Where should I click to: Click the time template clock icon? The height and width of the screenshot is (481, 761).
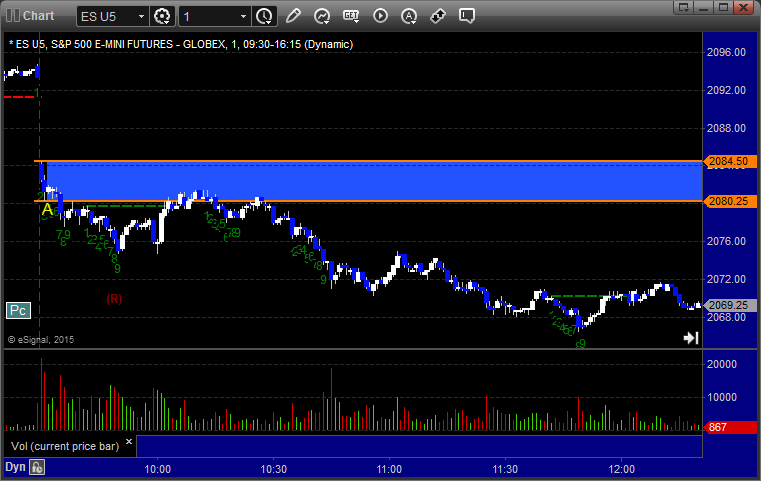click(264, 16)
